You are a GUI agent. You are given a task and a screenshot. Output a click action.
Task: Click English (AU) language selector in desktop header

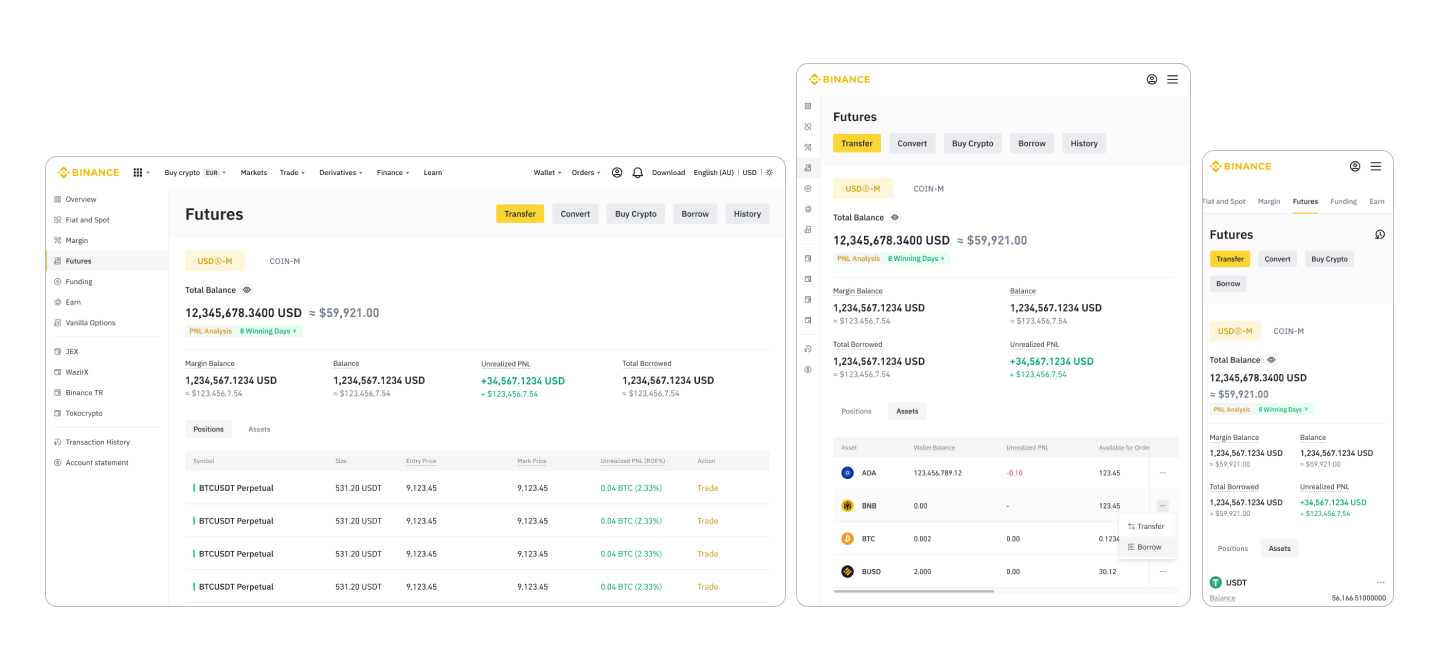coord(713,172)
